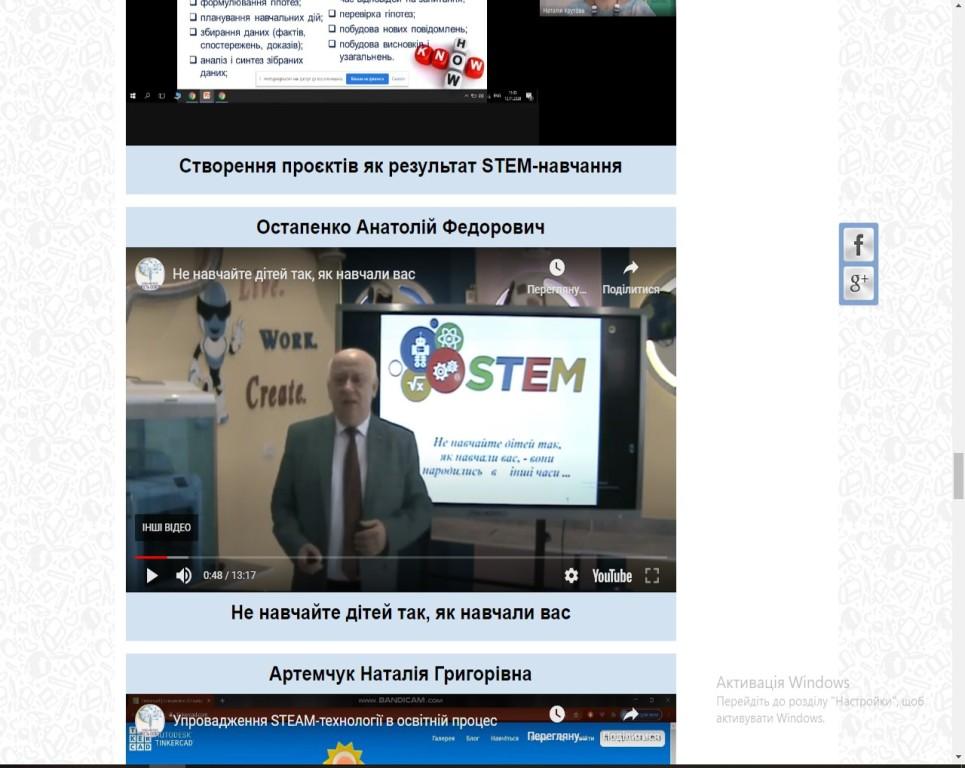Click the top video slide thumbnail
The image size is (965, 768).
332,44
